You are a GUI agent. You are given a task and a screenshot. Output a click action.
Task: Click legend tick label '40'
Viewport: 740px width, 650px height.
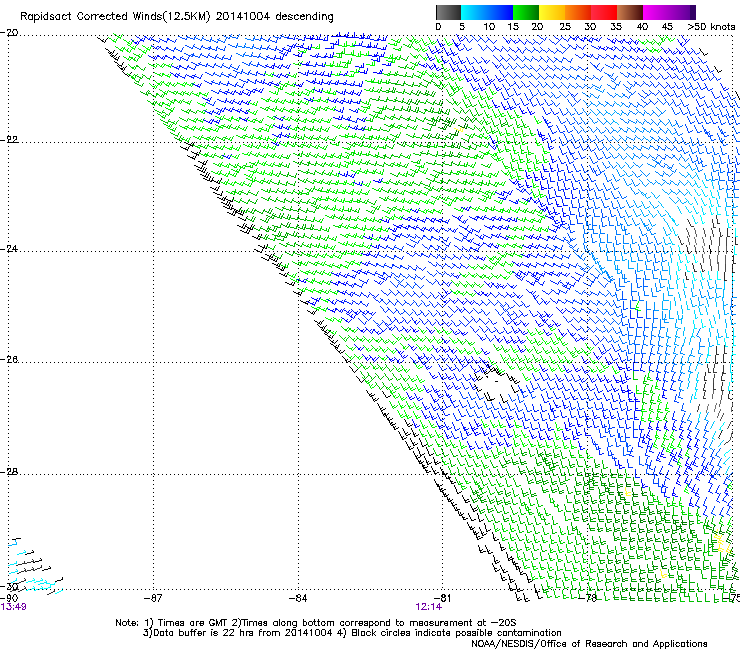[x=642, y=27]
